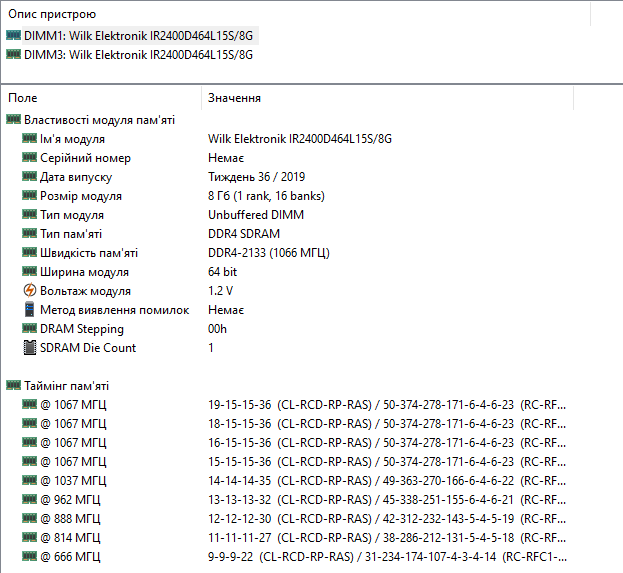Click the lightning voltage icon for Вольтаж модуля

(x=29, y=290)
